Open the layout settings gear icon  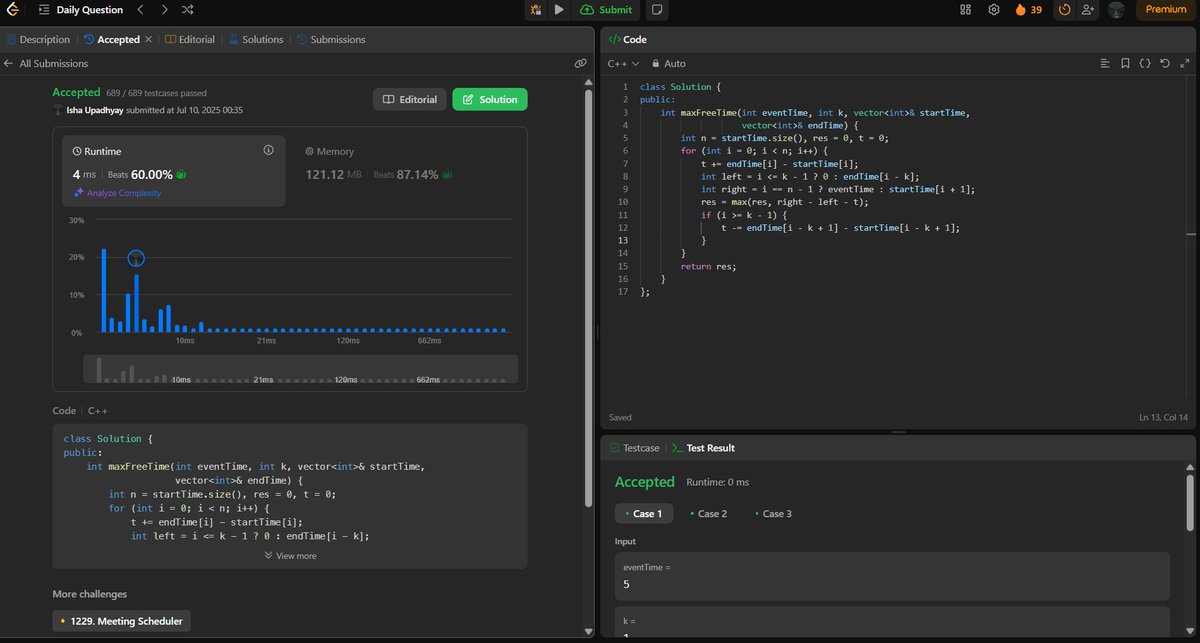pyautogui.click(x=994, y=10)
